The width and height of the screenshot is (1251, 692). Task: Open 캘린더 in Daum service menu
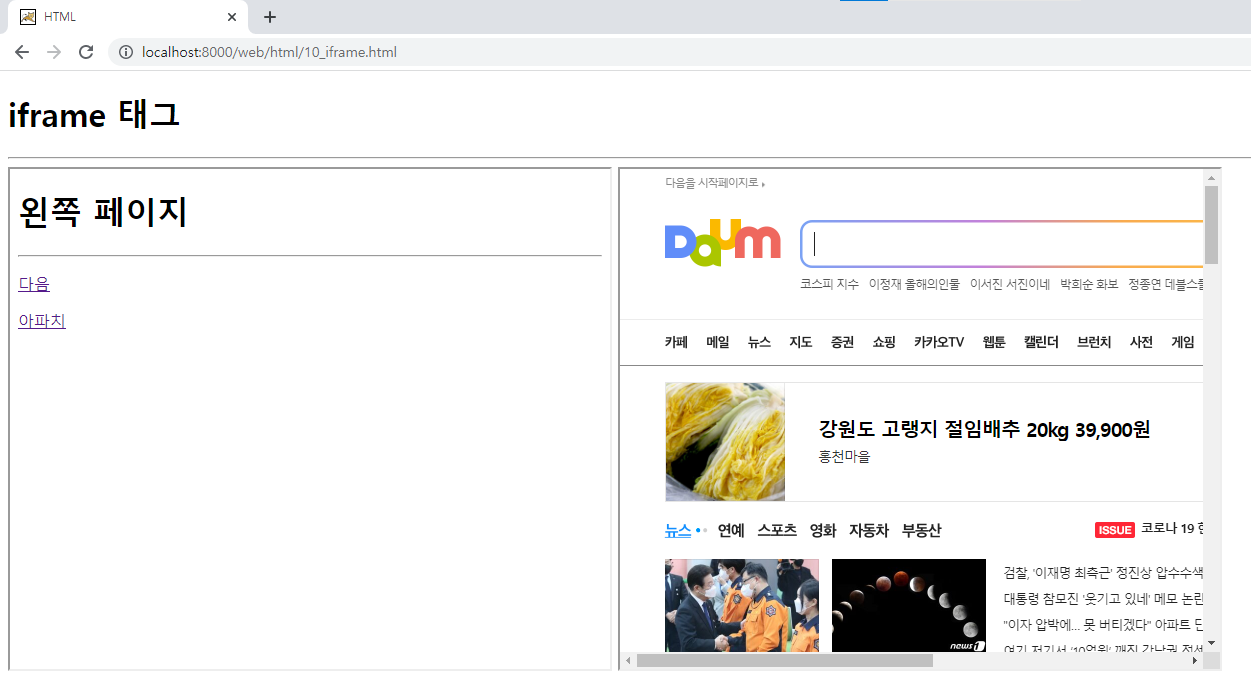pos(1041,342)
